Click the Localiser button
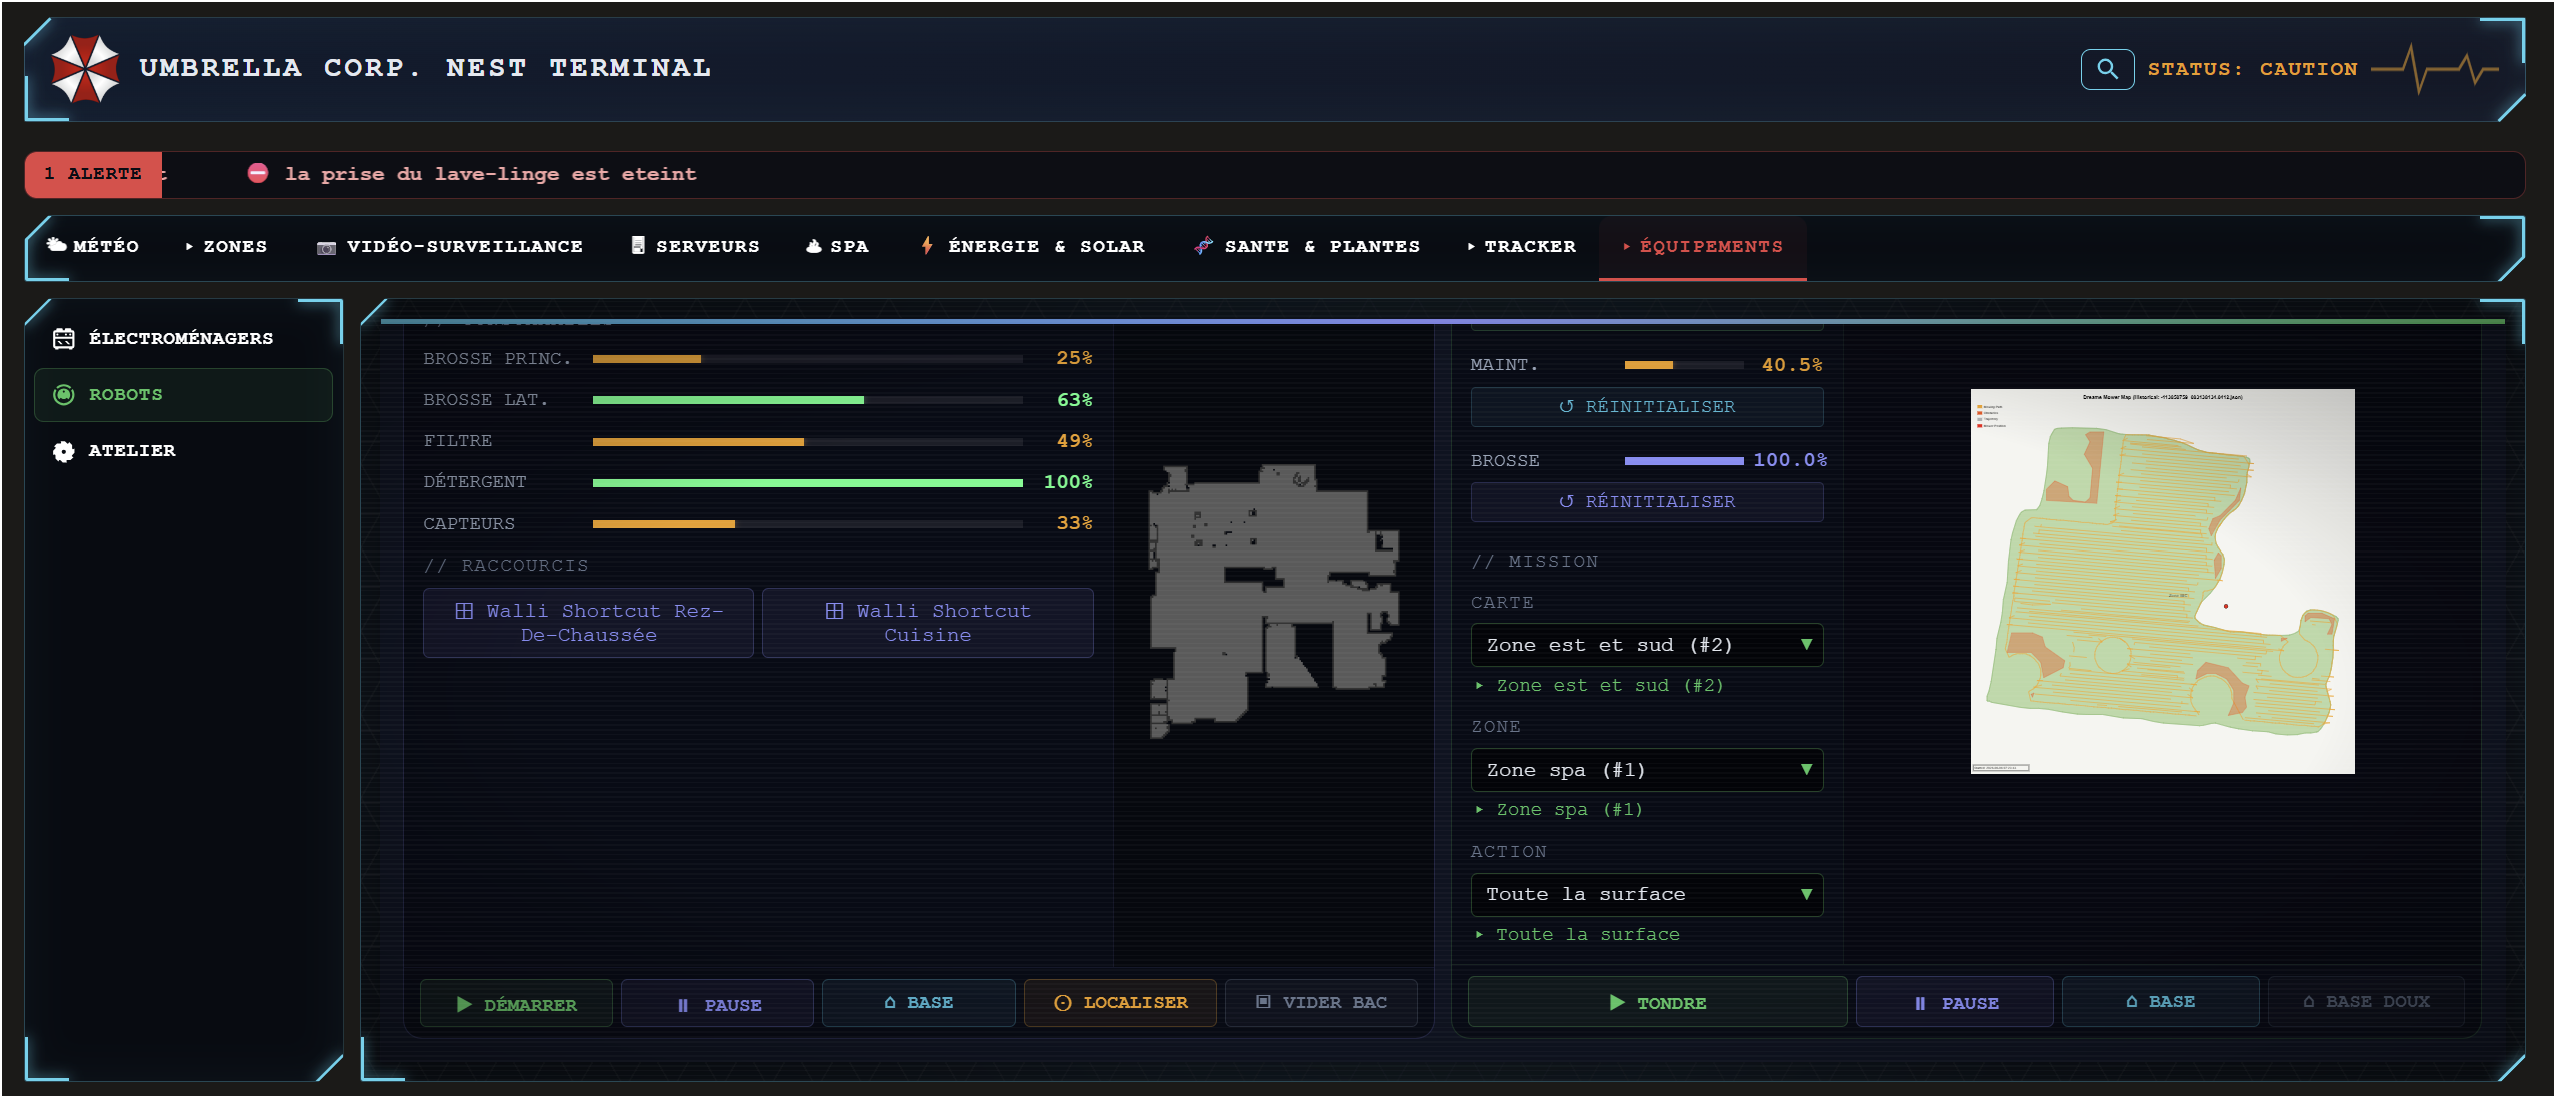 pyautogui.click(x=1120, y=1003)
